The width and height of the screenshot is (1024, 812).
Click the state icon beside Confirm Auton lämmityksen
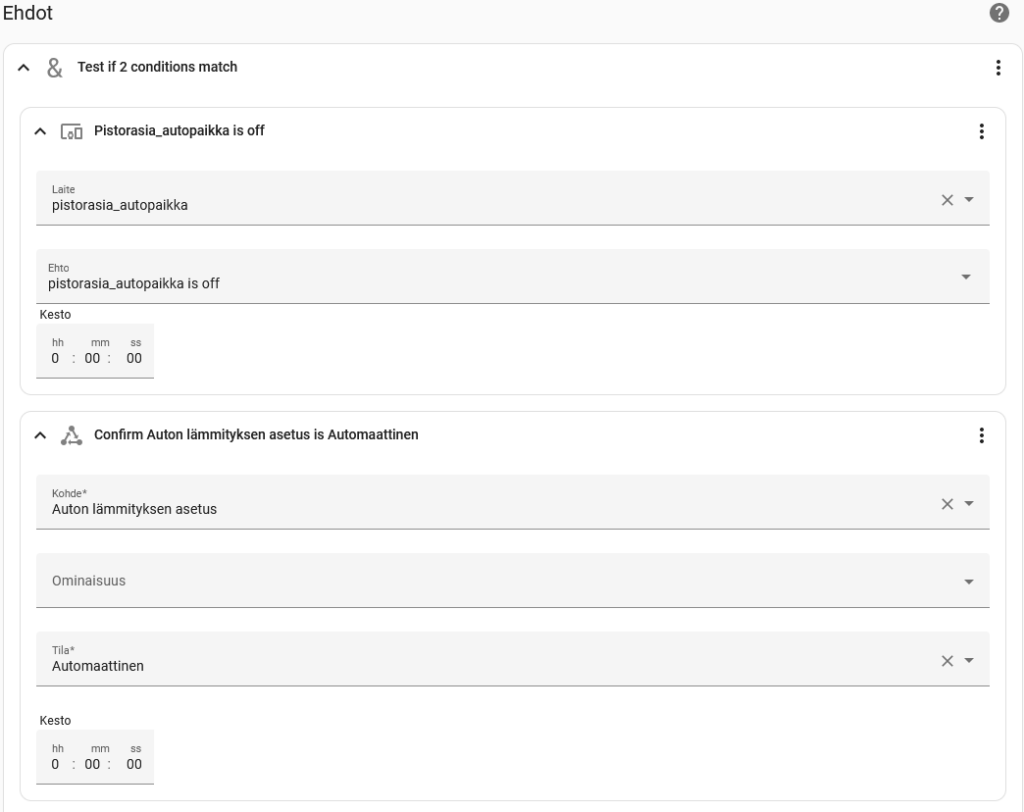[x=71, y=435]
